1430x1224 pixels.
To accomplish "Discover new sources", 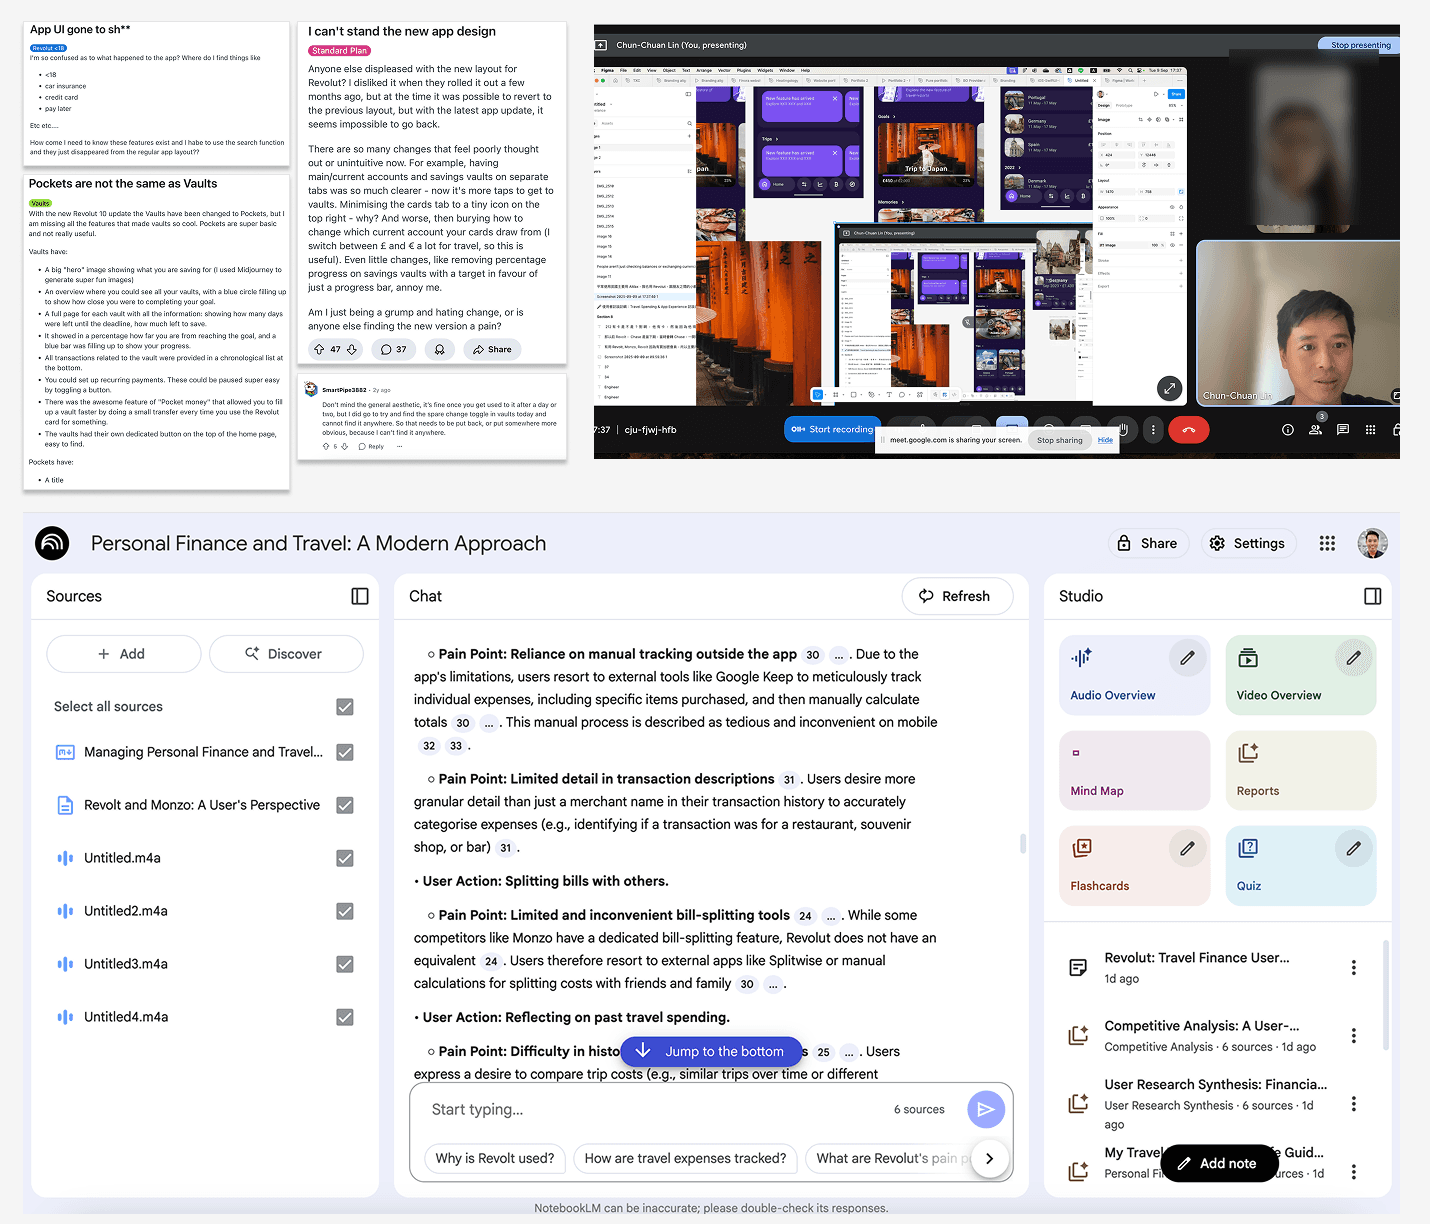I will [286, 654].
